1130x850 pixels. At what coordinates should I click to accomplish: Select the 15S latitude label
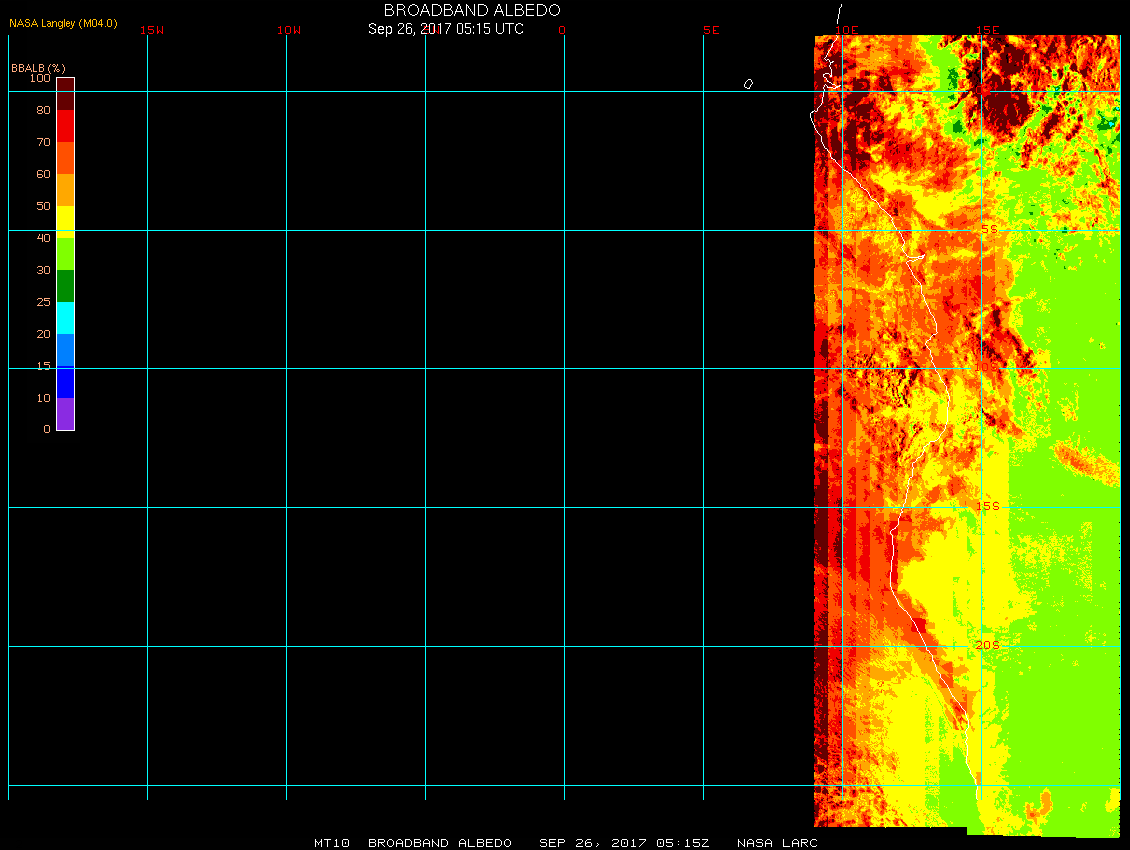point(987,506)
